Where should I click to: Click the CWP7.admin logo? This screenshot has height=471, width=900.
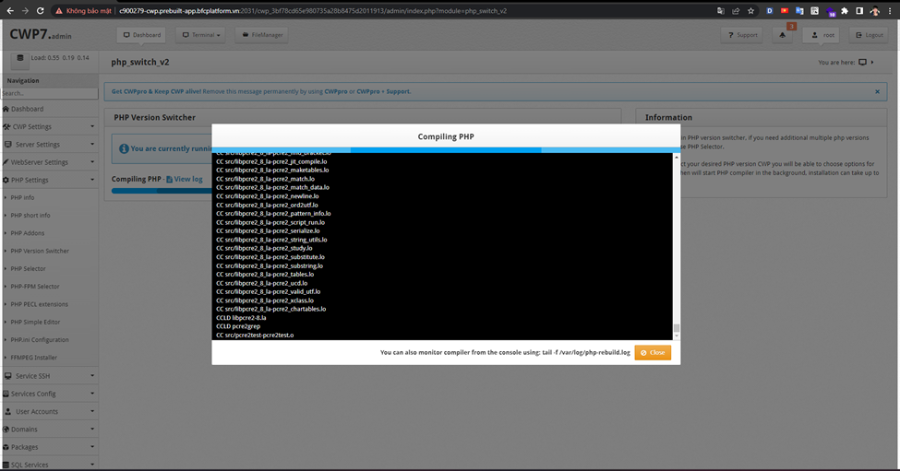pos(40,34)
